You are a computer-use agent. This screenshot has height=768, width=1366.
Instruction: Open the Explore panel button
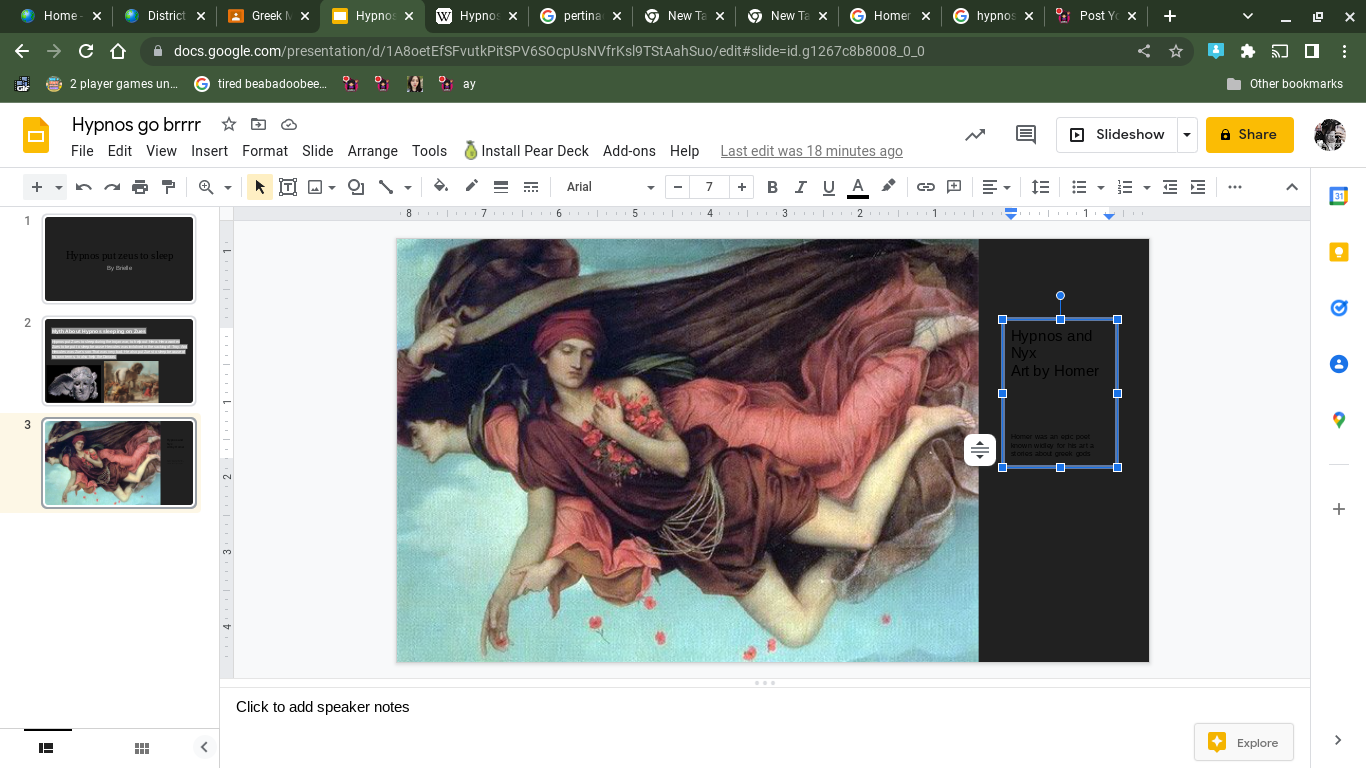click(1244, 742)
